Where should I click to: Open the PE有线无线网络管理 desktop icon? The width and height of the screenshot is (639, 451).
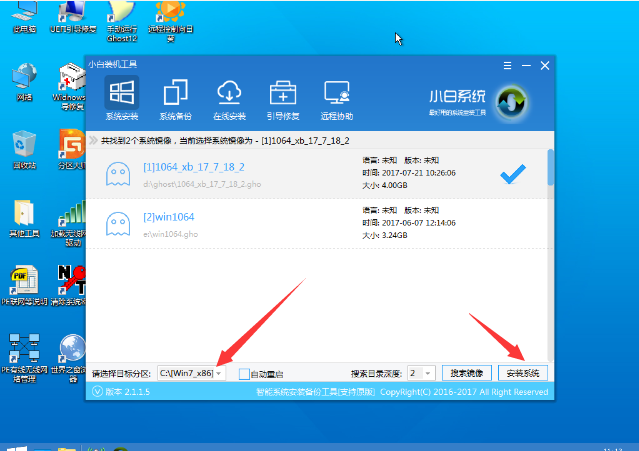coord(24,358)
